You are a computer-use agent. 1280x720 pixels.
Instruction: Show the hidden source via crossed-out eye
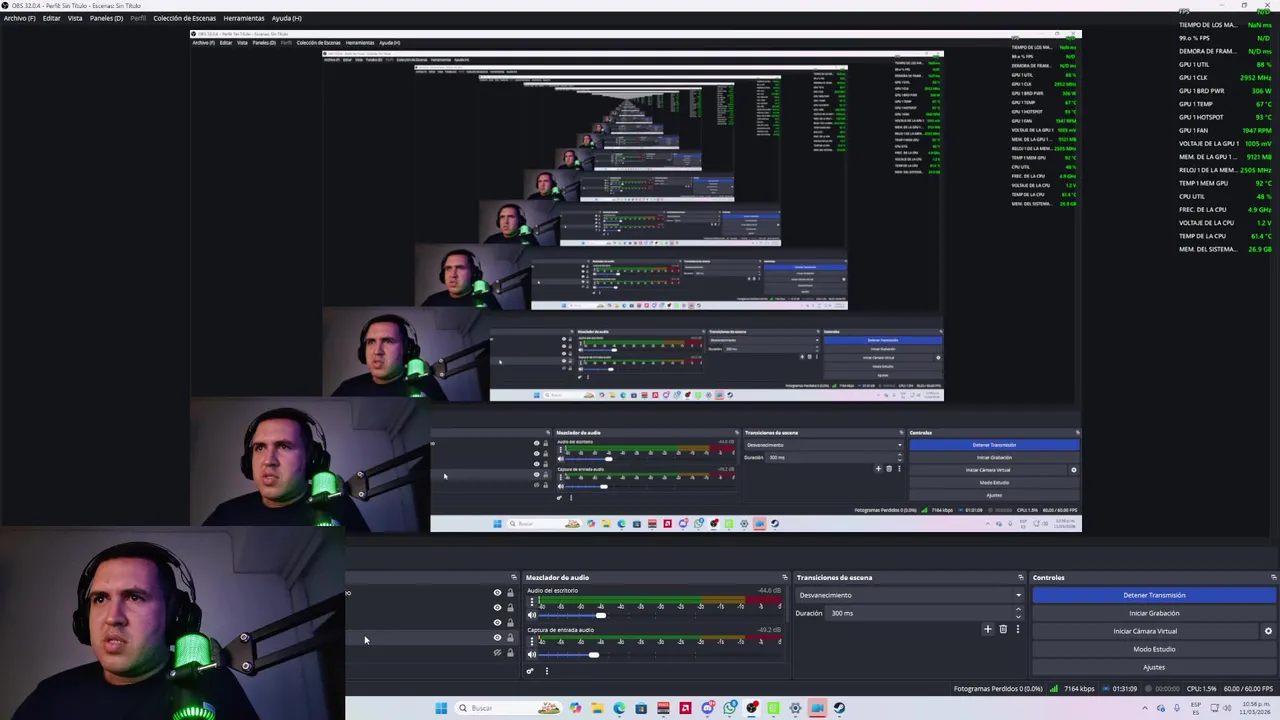pyautogui.click(x=497, y=653)
